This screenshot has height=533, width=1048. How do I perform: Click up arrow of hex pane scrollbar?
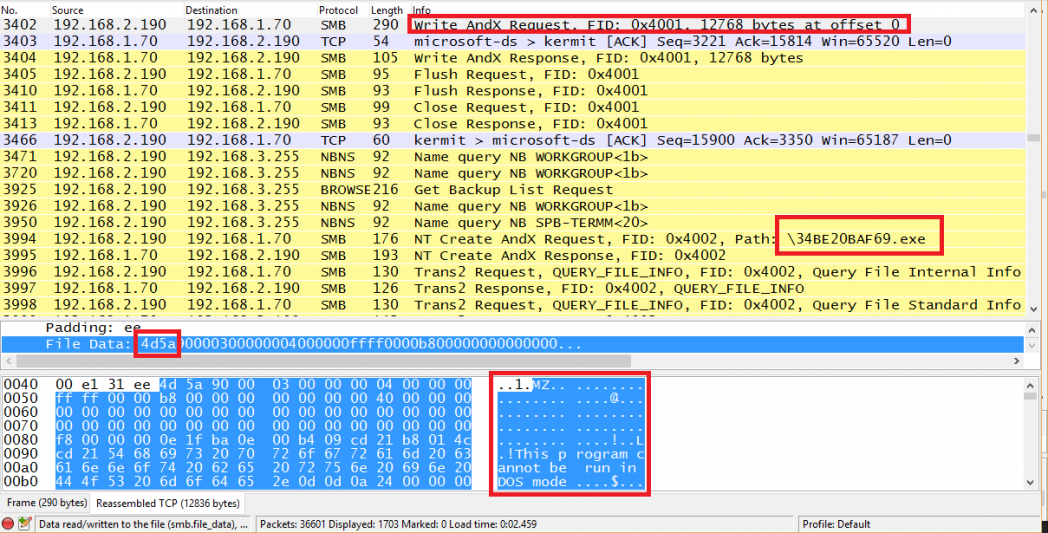point(1031,384)
